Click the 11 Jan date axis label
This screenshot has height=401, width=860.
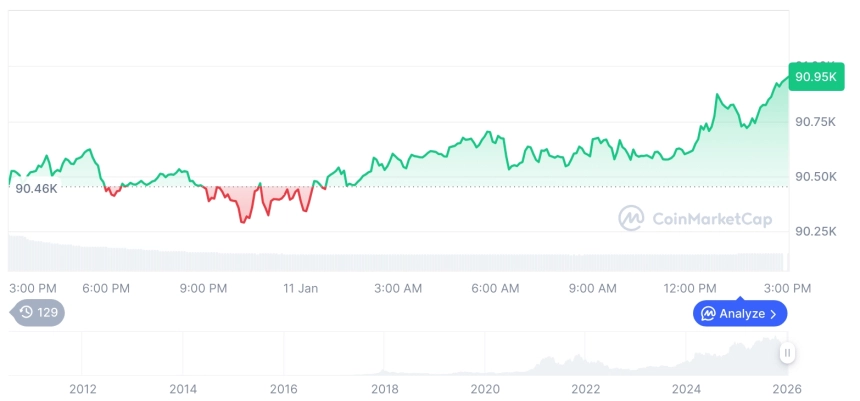(300, 288)
